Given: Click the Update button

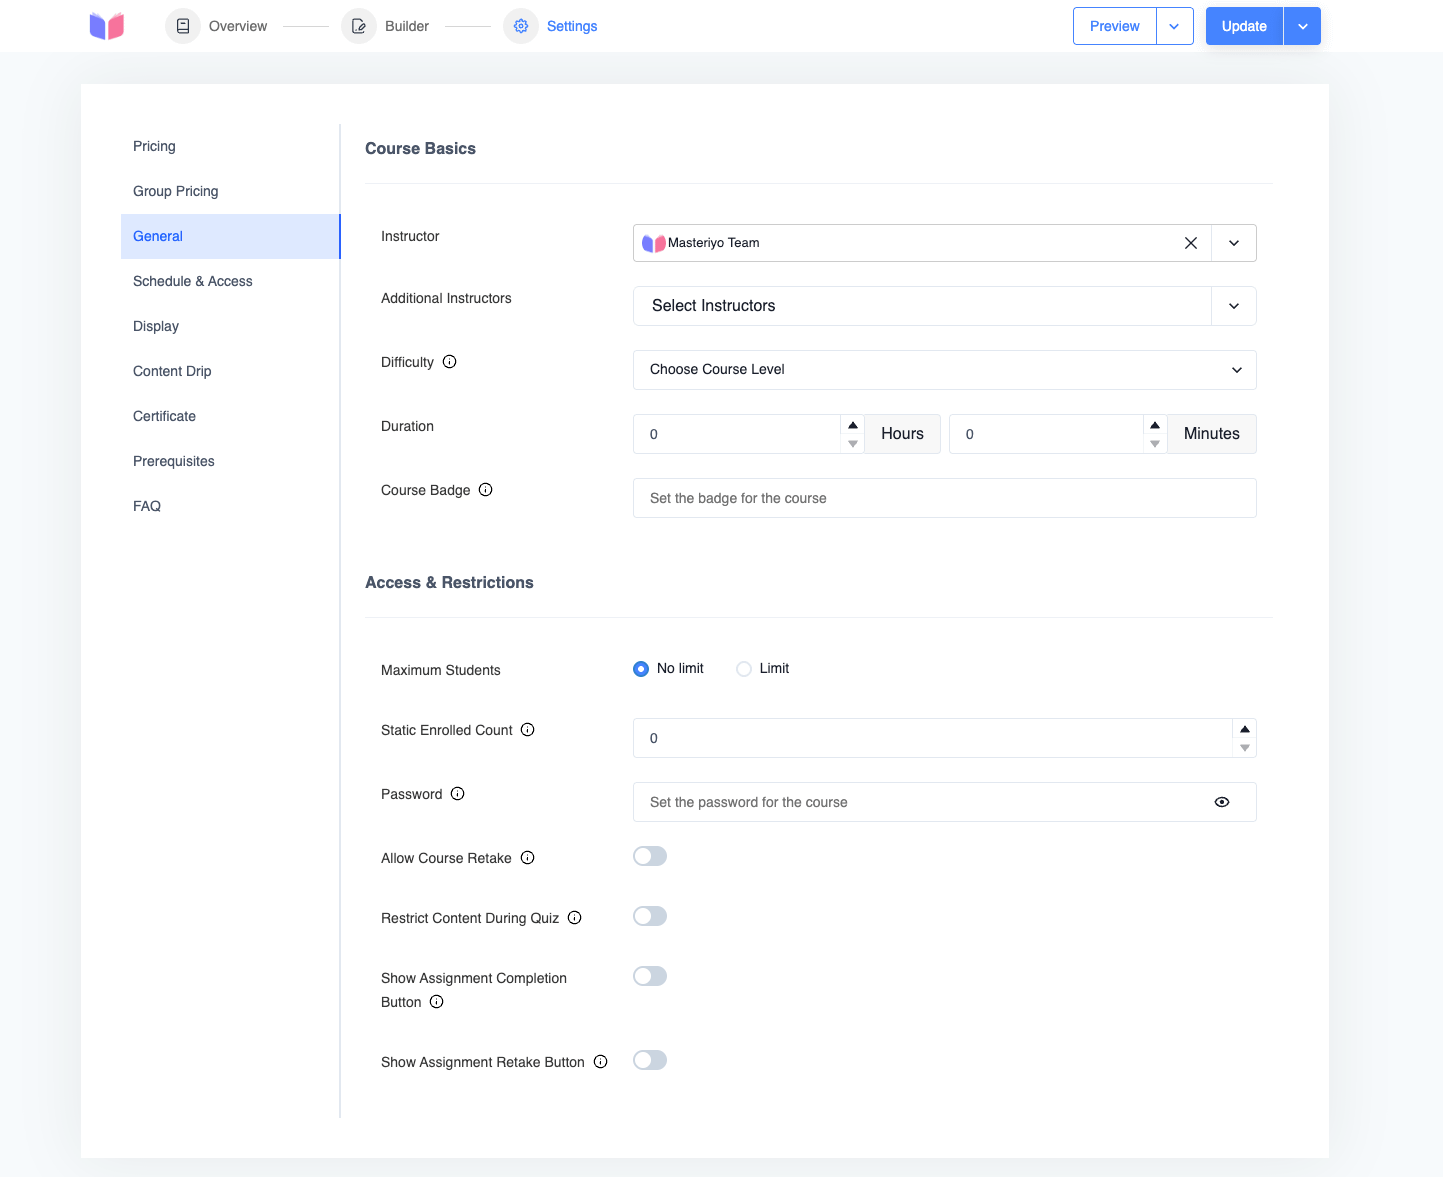Looking at the screenshot, I should [x=1244, y=26].
